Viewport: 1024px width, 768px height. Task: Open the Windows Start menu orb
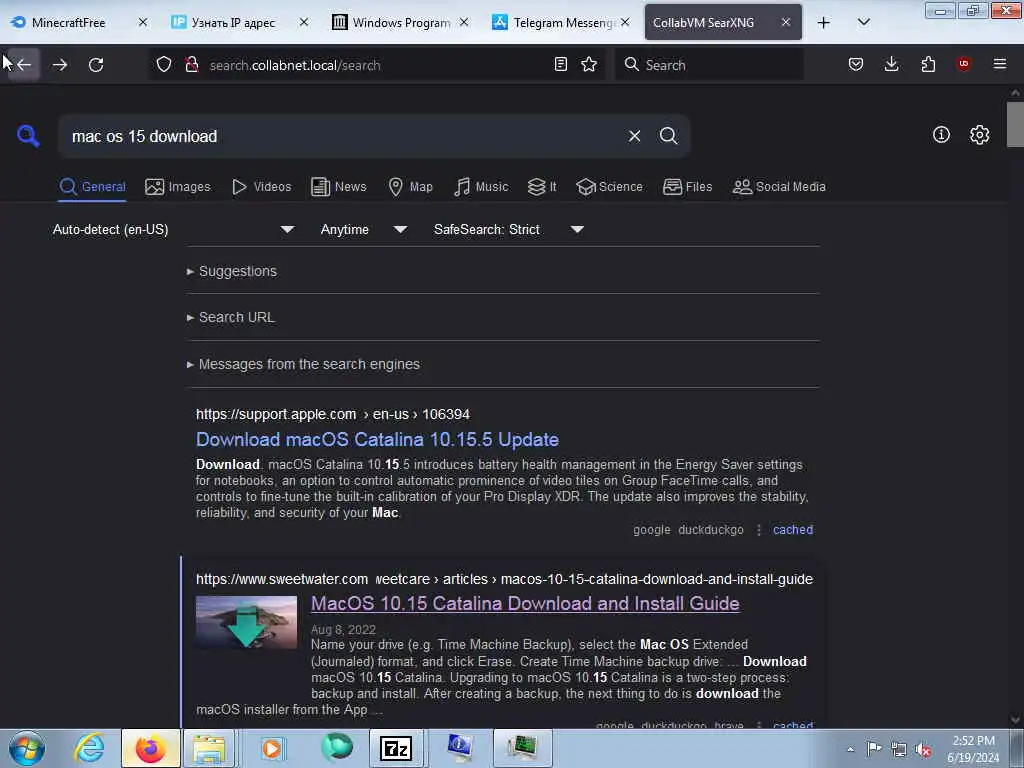pyautogui.click(x=27, y=748)
